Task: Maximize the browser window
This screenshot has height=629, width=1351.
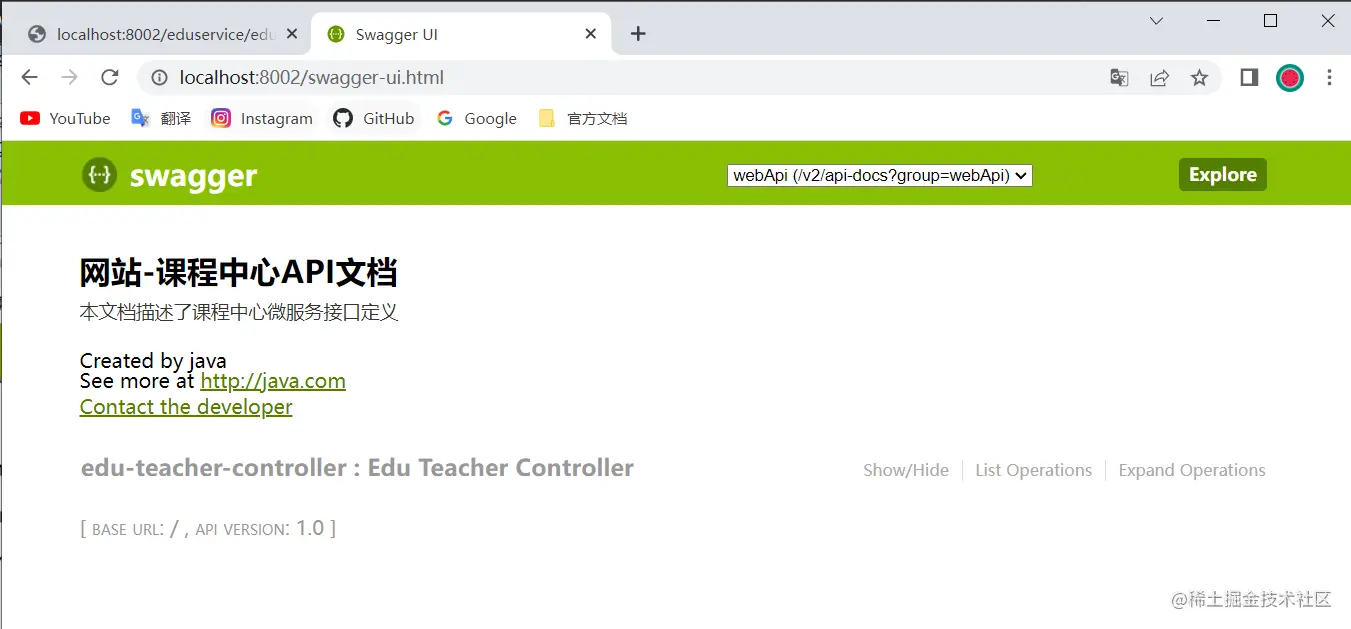Action: [1270, 20]
